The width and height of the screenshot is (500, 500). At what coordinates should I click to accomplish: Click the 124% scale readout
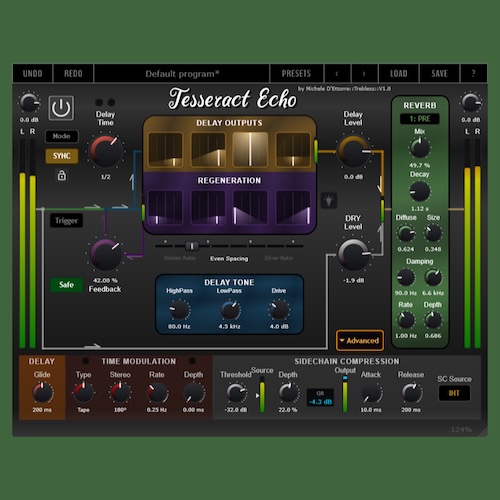[461, 429]
